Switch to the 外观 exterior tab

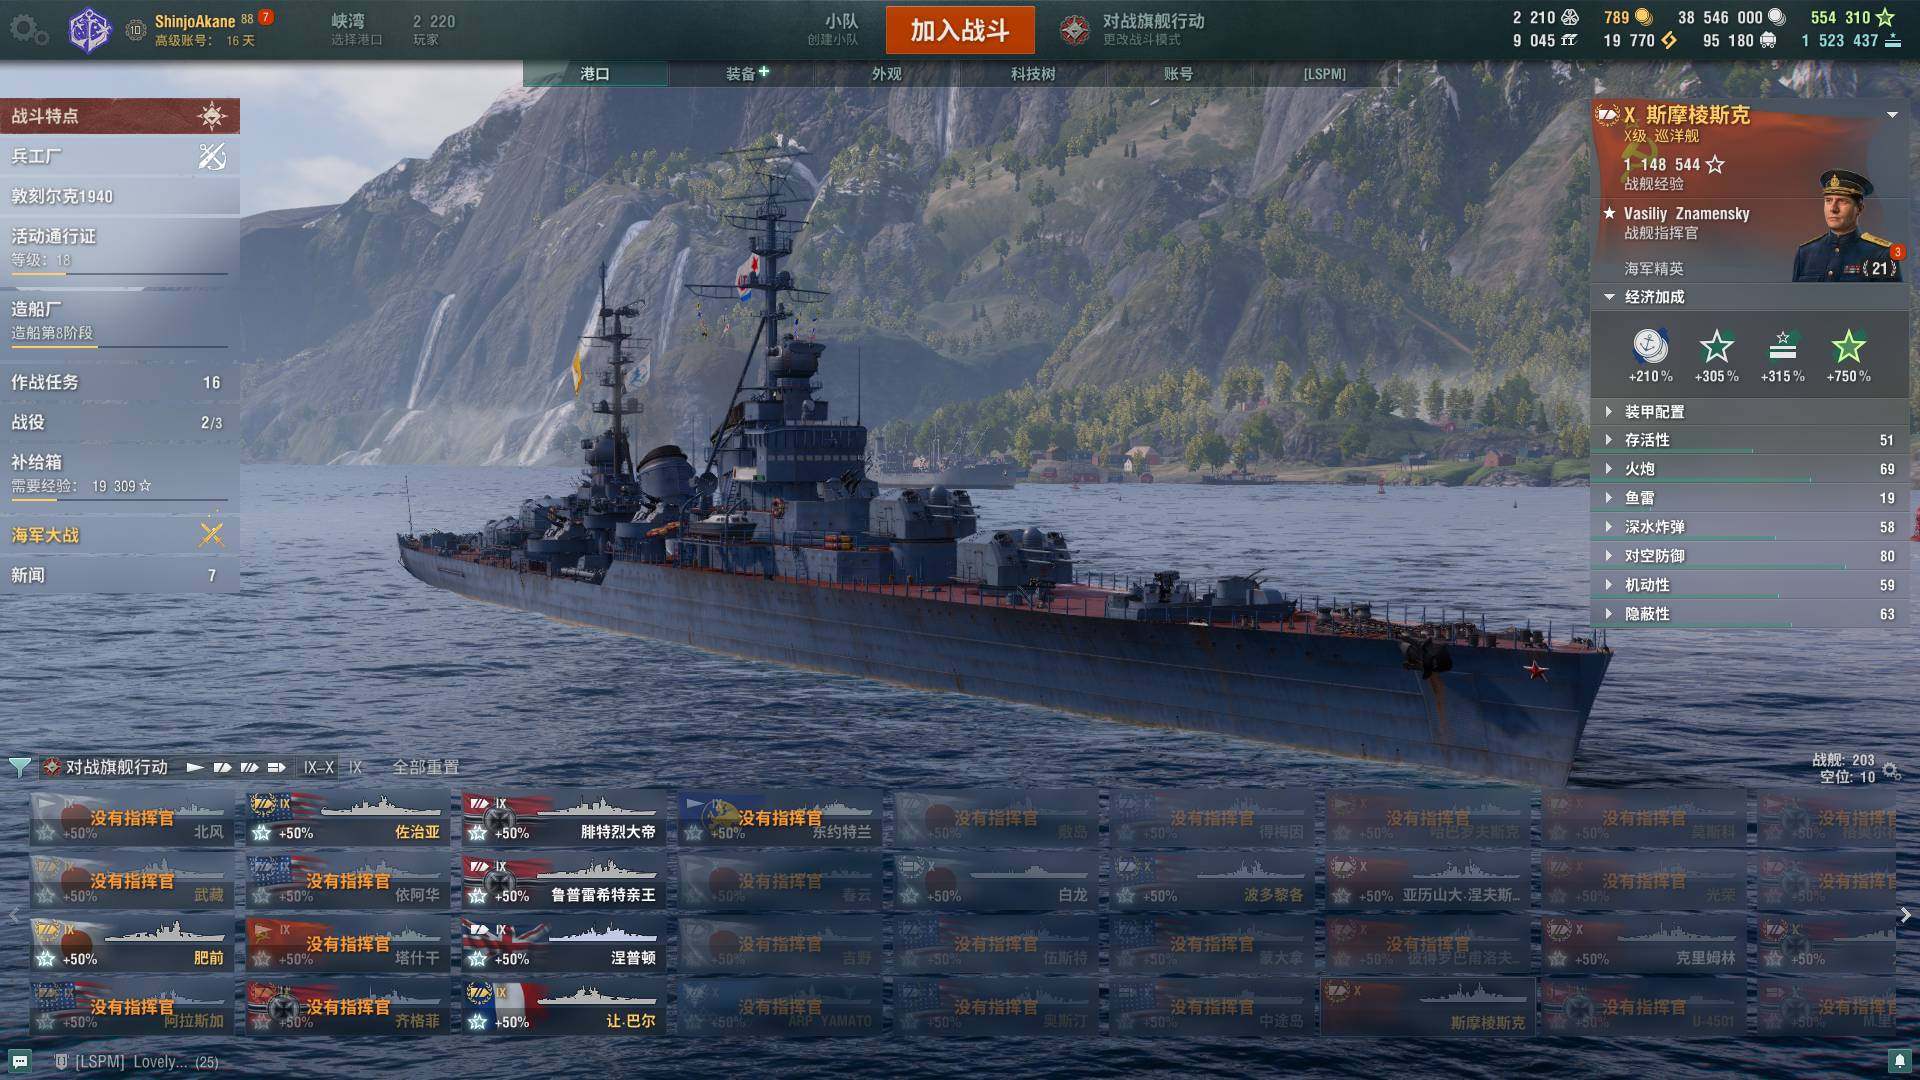[x=887, y=74]
